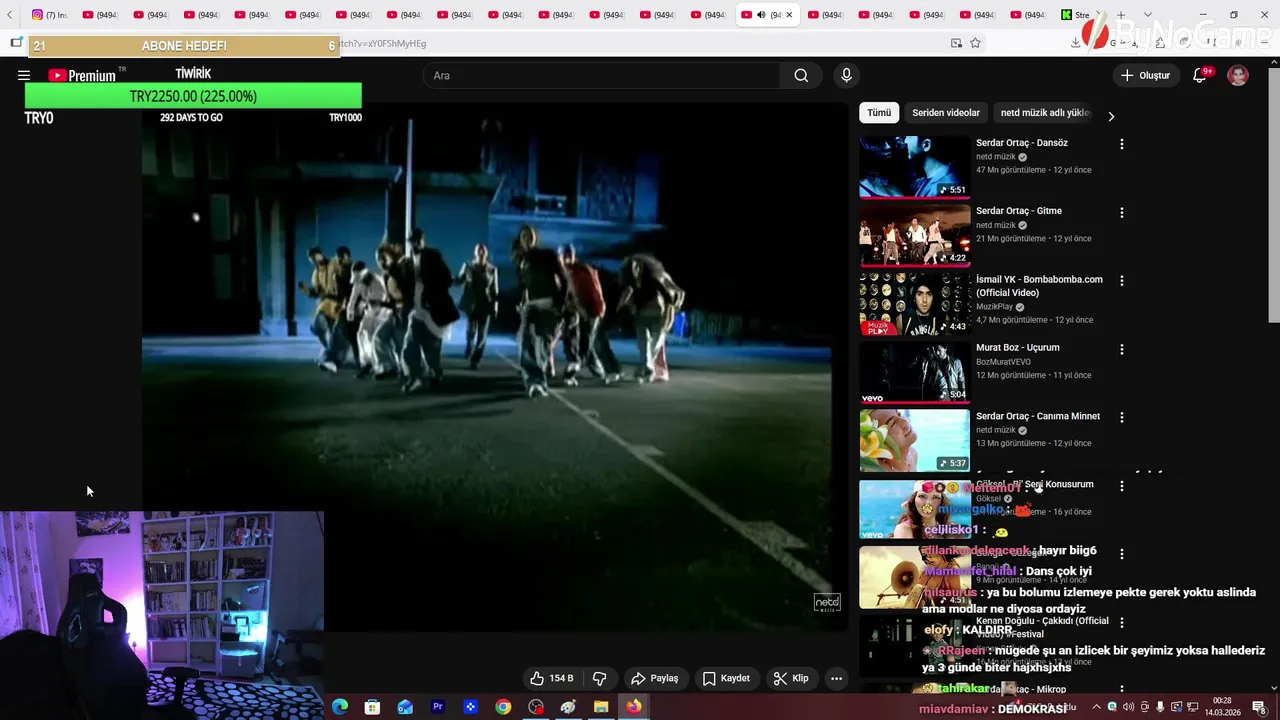Show more filter chips with right arrow
Screen dimensions: 1280x720
point(1111,116)
